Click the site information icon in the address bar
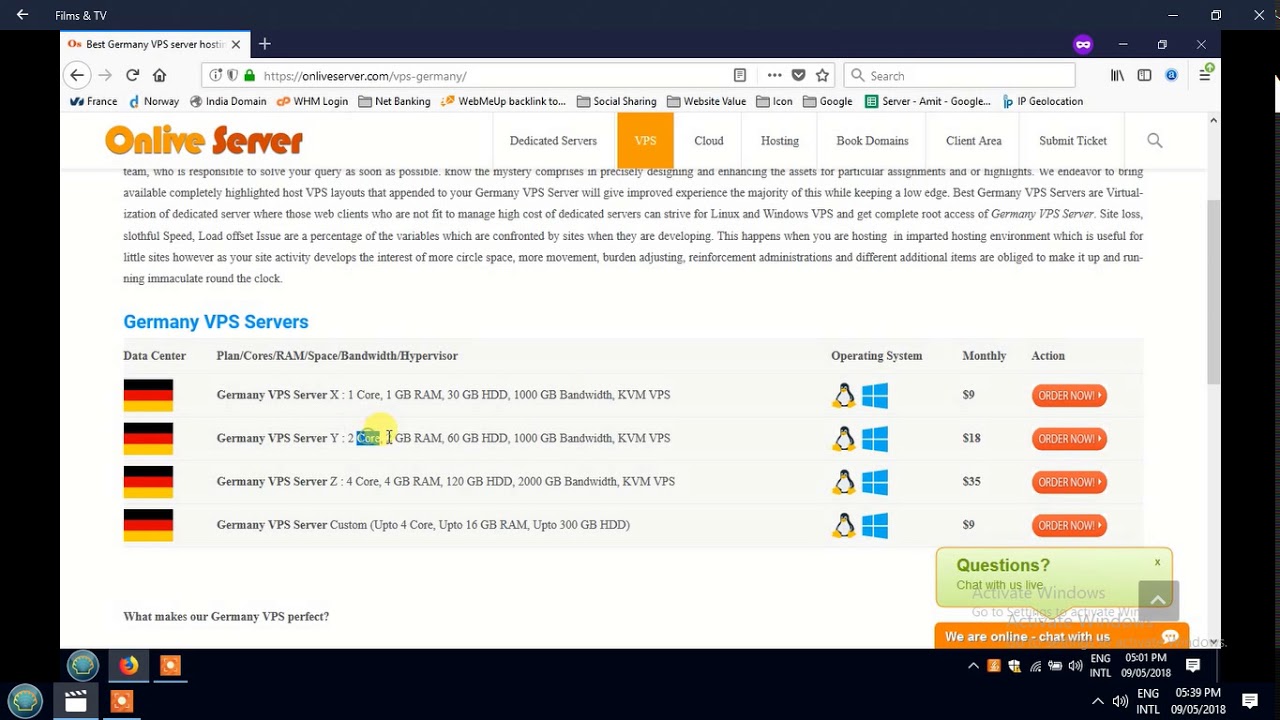Image resolution: width=1280 pixels, height=720 pixels. (216, 75)
